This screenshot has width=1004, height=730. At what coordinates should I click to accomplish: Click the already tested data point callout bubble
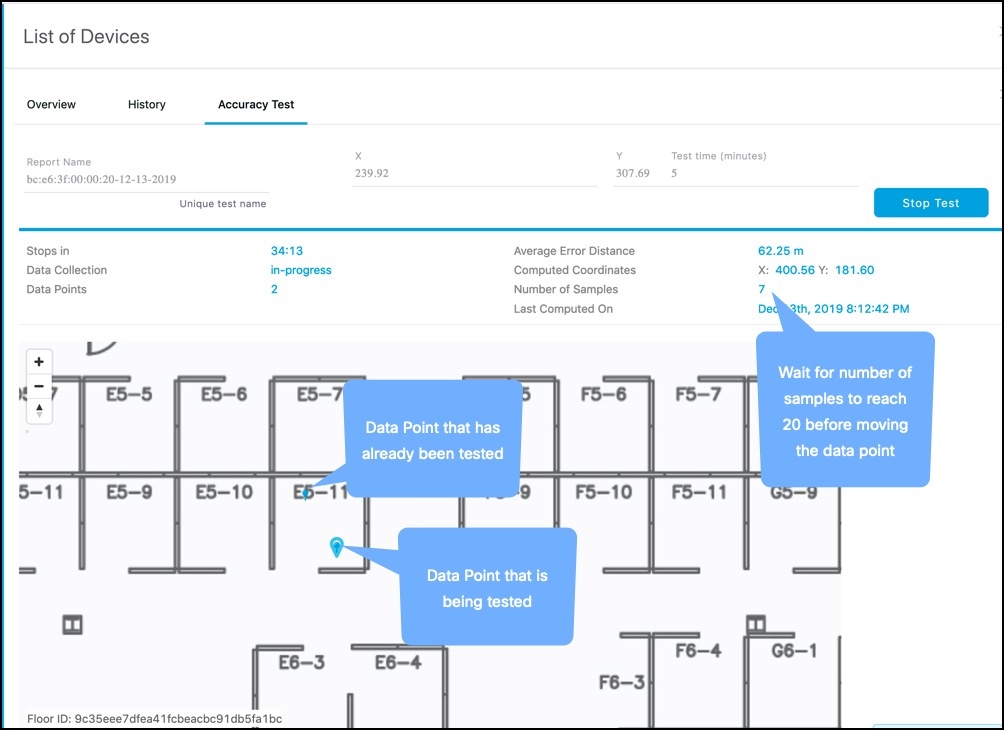[434, 440]
